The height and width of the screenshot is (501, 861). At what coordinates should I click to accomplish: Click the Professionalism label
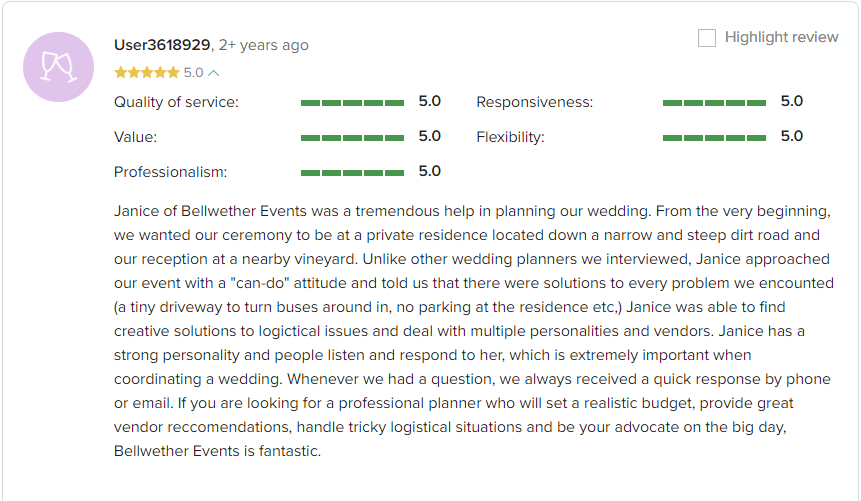click(170, 172)
